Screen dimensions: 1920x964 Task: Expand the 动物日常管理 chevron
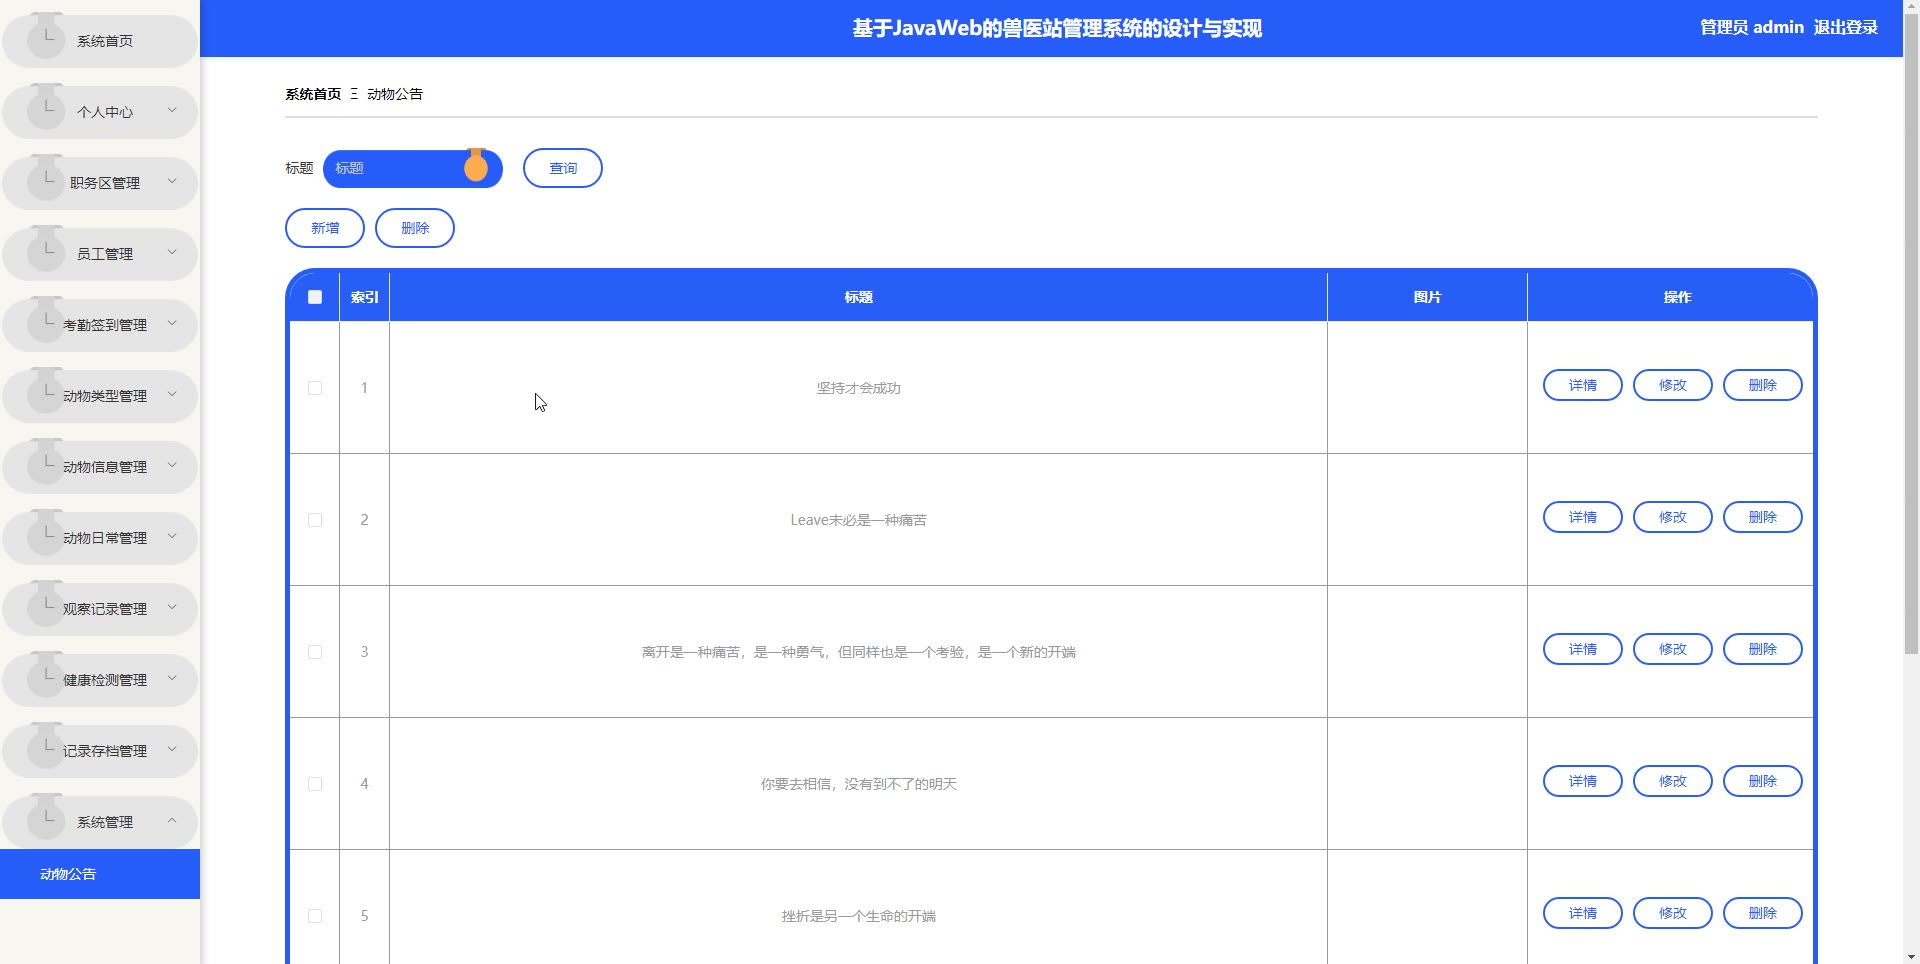tap(172, 536)
